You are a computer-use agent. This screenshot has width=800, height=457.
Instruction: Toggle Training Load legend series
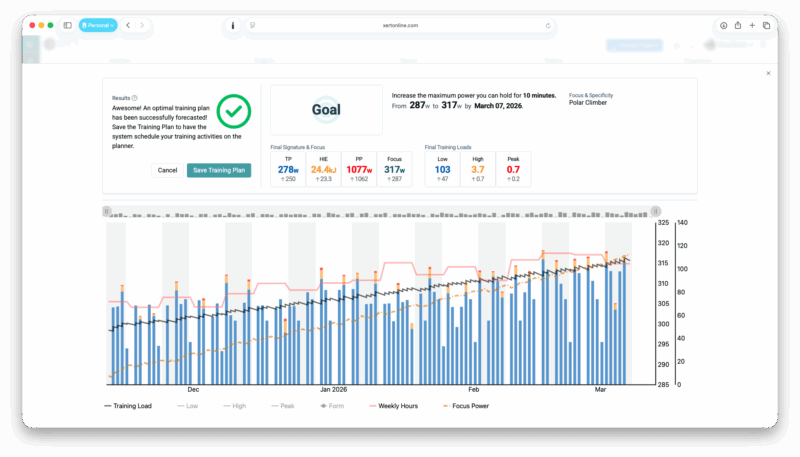(x=128, y=406)
